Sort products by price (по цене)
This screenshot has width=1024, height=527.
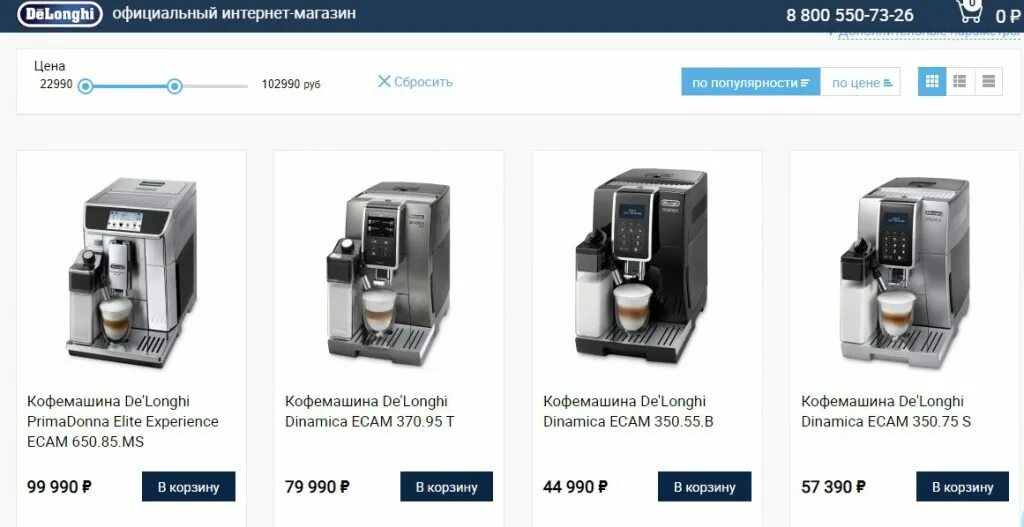tap(860, 82)
